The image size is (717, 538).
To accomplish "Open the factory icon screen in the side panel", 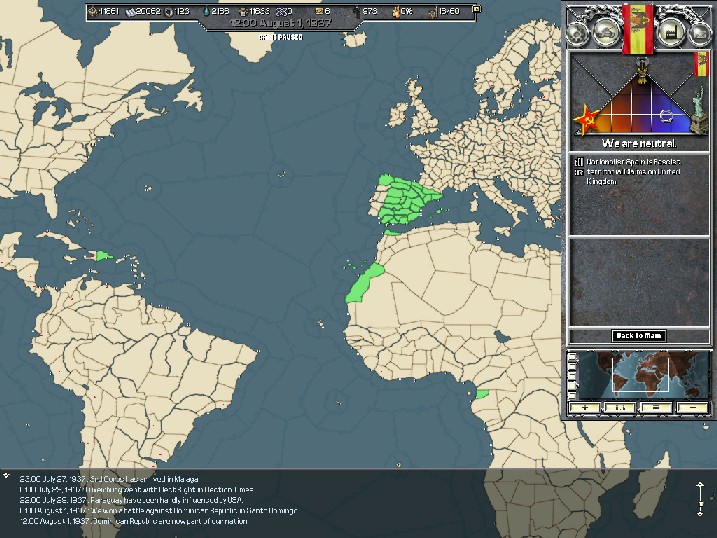I will pyautogui.click(x=671, y=32).
